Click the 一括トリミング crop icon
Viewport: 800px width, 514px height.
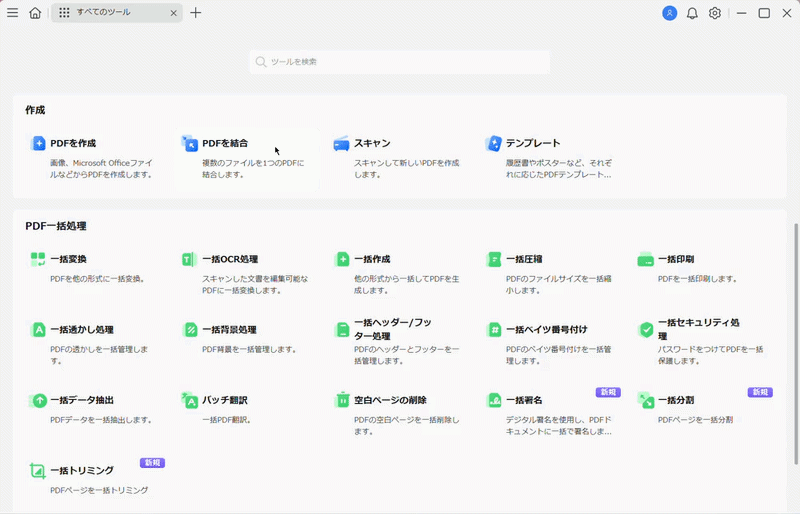coord(37,471)
